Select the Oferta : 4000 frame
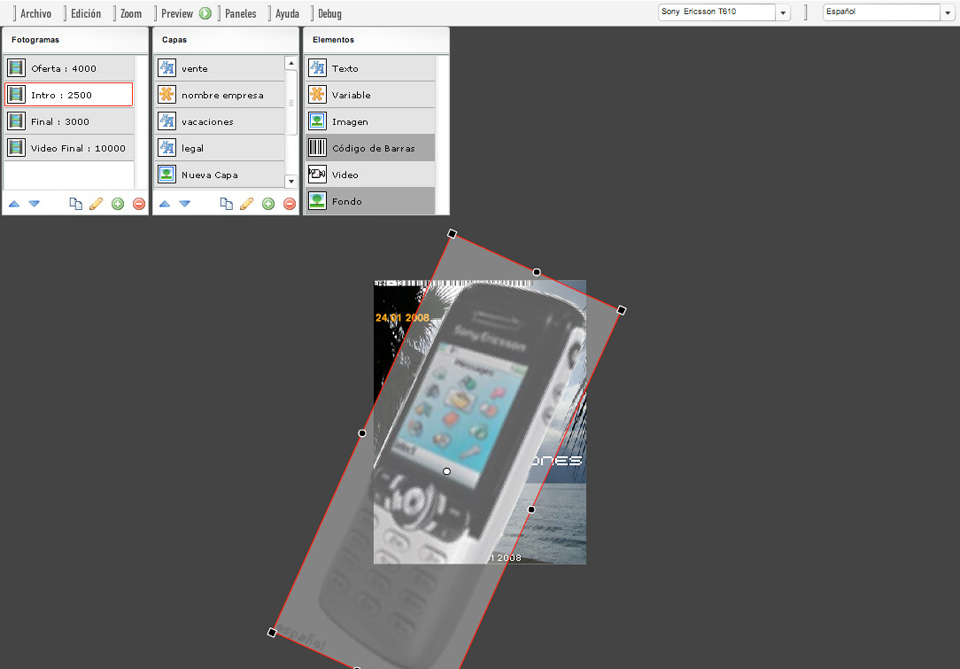Viewport: 960px width, 669px height. click(69, 69)
